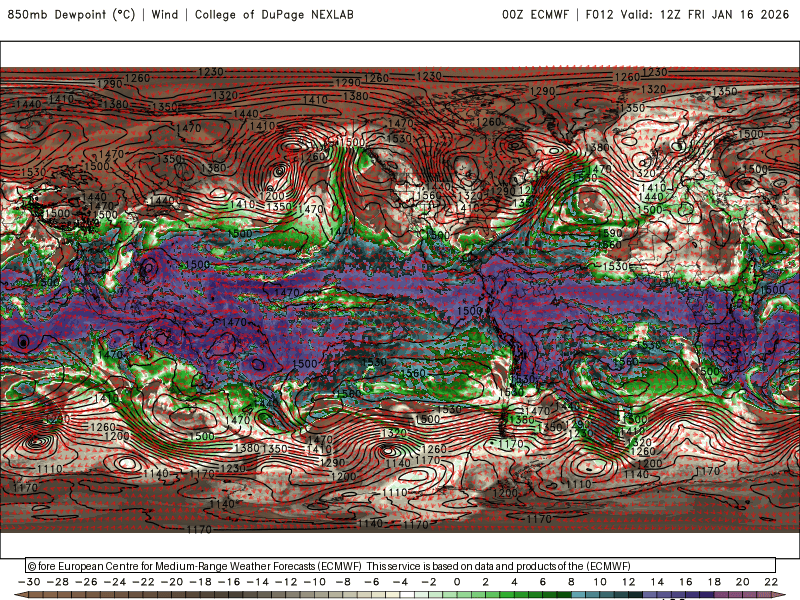The image size is (800, 600).
Task: Click the positive 14 scale value between 12 and 16
Action: pyautogui.click(x=657, y=582)
